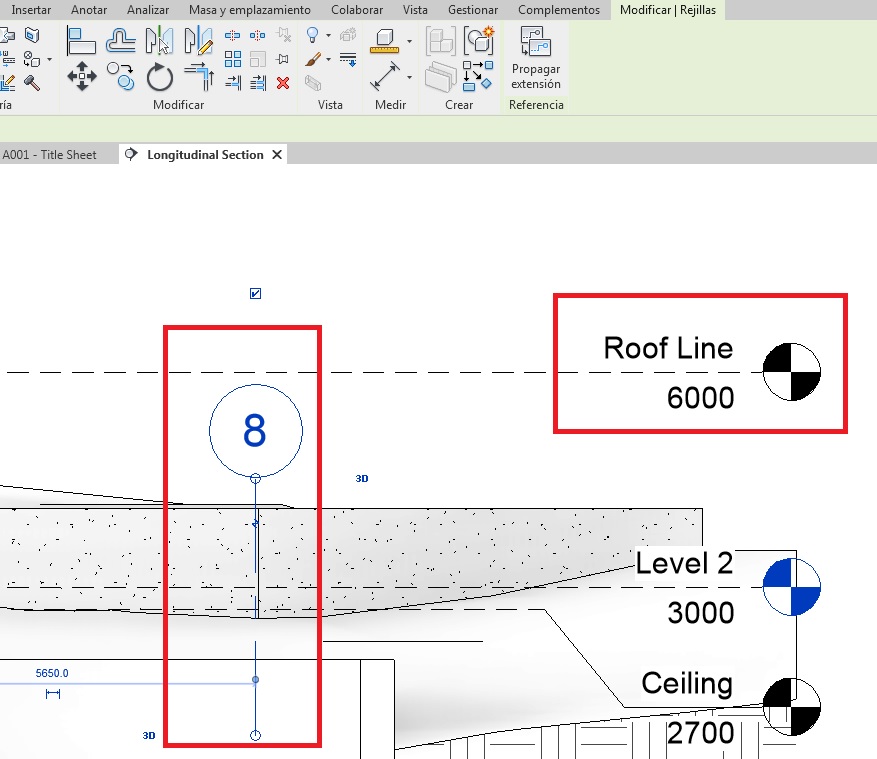The width and height of the screenshot is (877, 759).
Task: Click the 5650.0 temporary dimension value
Action: (52, 673)
